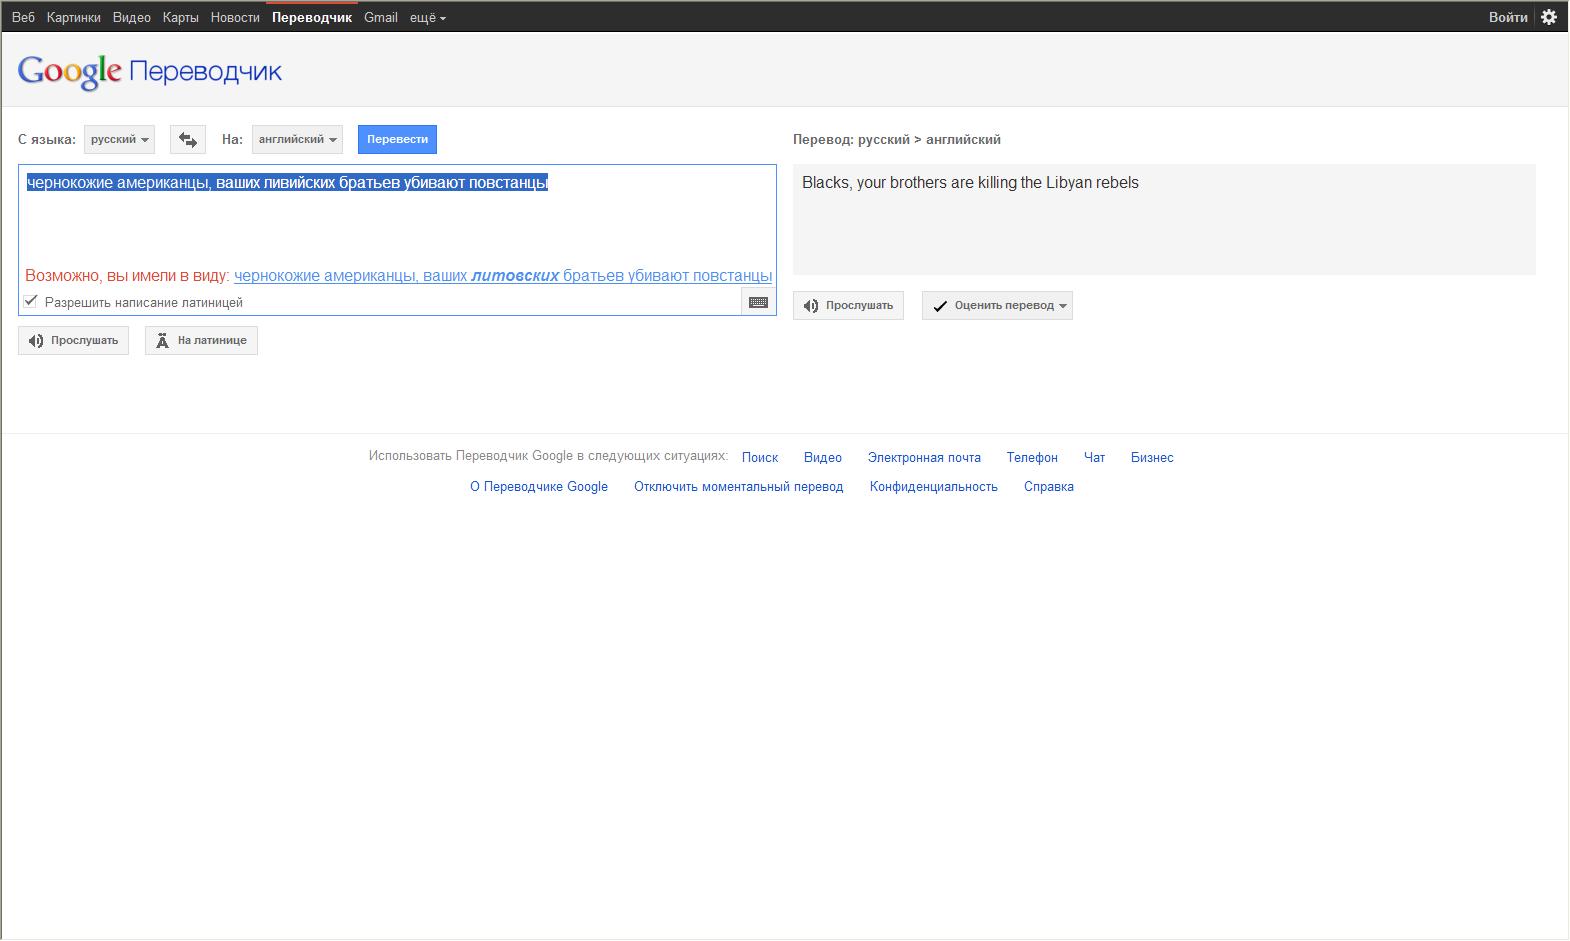Image resolution: width=1570 pixels, height=941 pixels.
Task: Click Отключить моментальный перевод link
Action: [x=739, y=487]
